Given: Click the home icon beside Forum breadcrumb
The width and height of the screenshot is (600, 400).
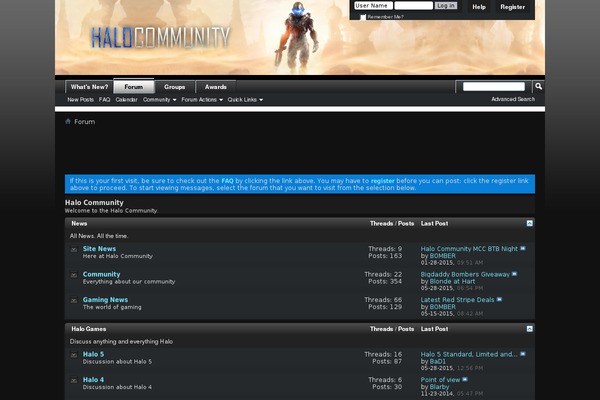Looking at the screenshot, I should pyautogui.click(x=68, y=121).
